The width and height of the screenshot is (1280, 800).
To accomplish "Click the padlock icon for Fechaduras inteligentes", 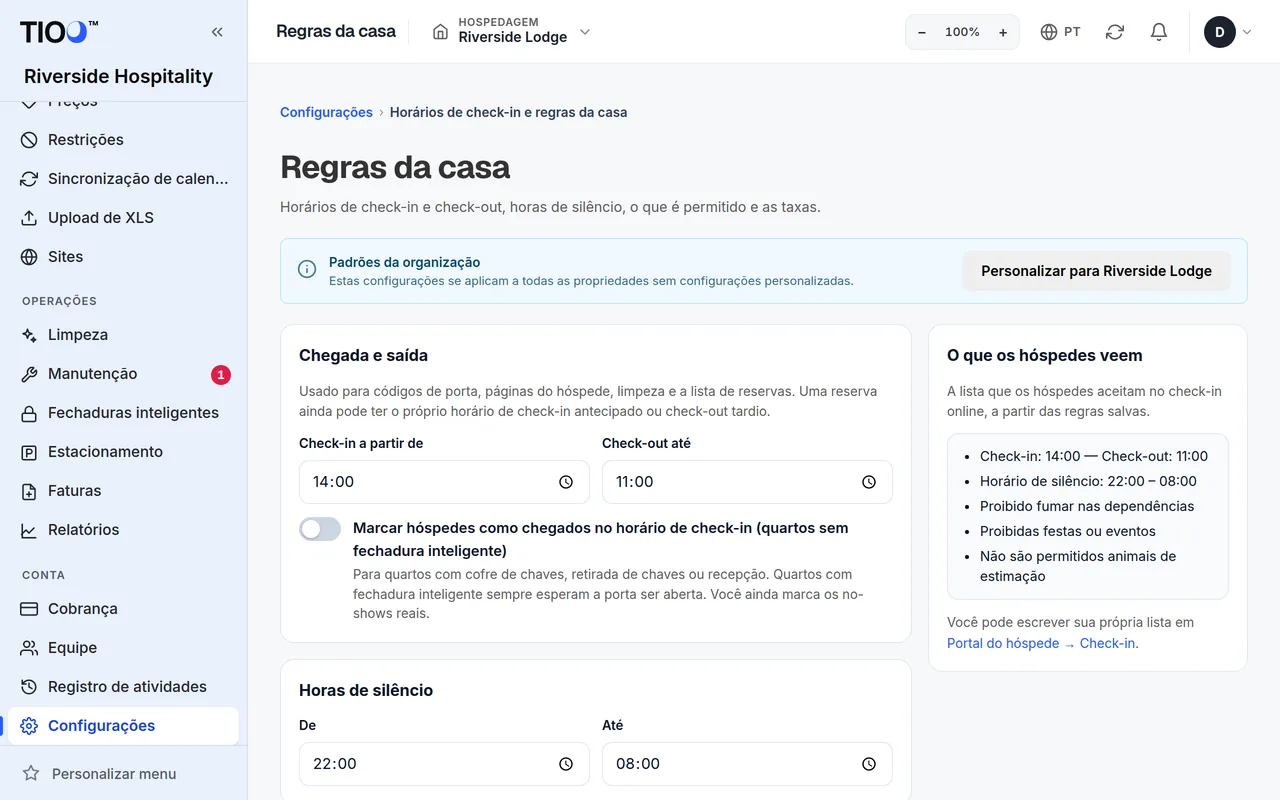I will point(29,413).
